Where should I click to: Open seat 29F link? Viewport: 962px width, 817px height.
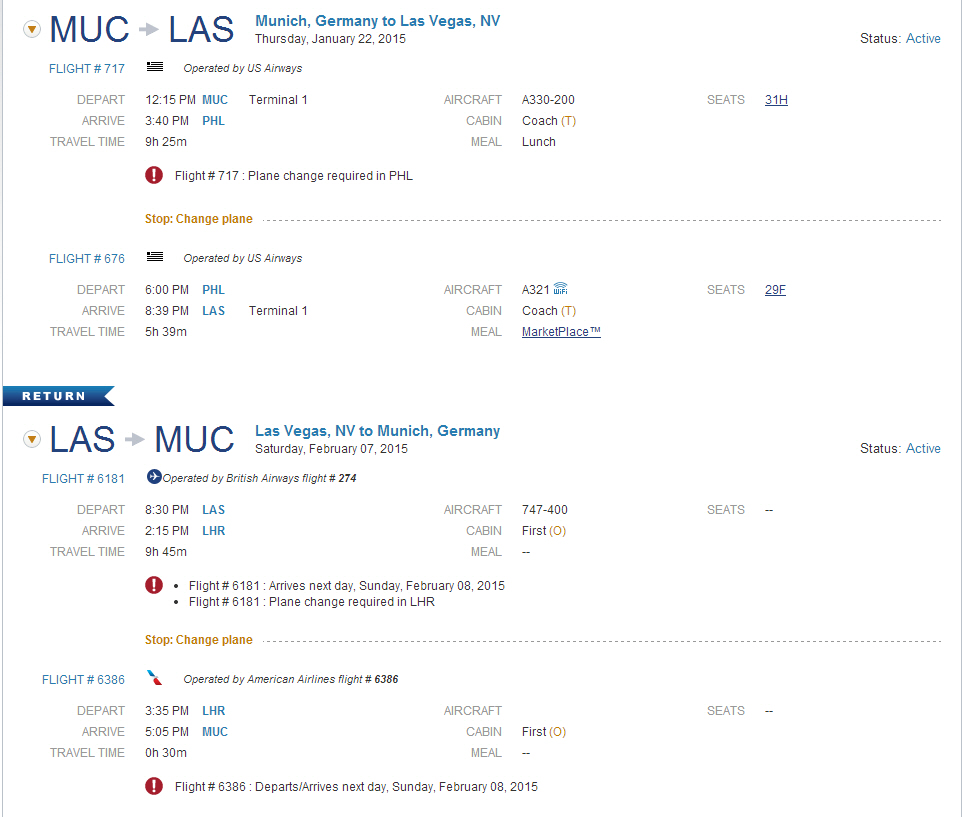(x=775, y=290)
